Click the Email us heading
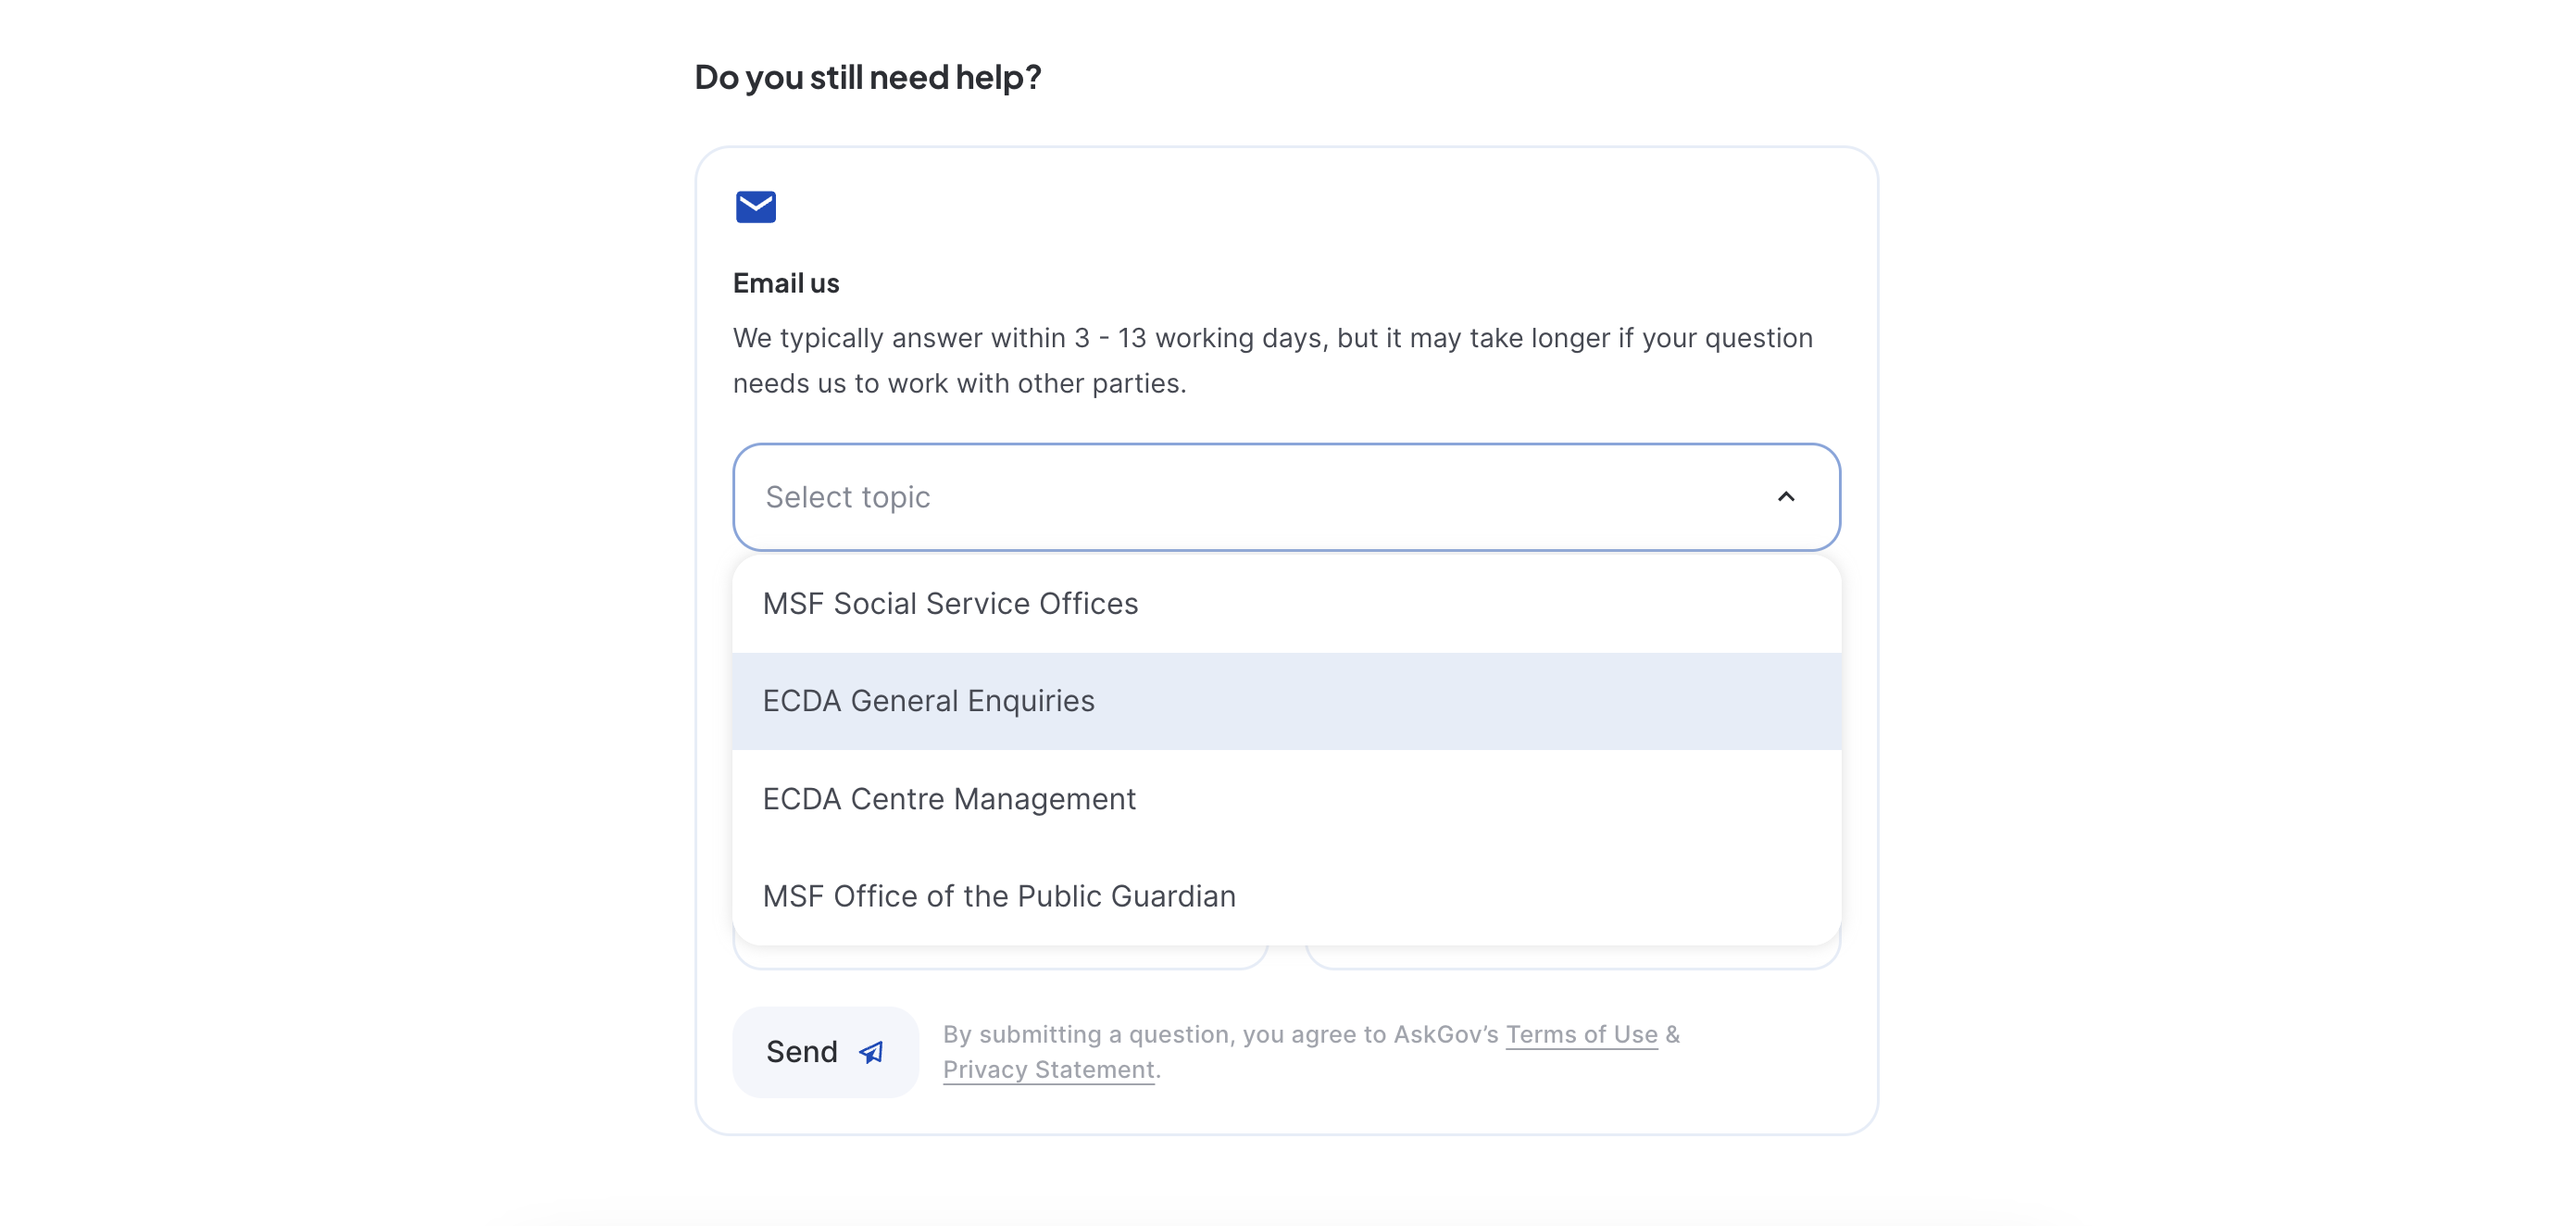The height and width of the screenshot is (1226, 2576). (786, 284)
